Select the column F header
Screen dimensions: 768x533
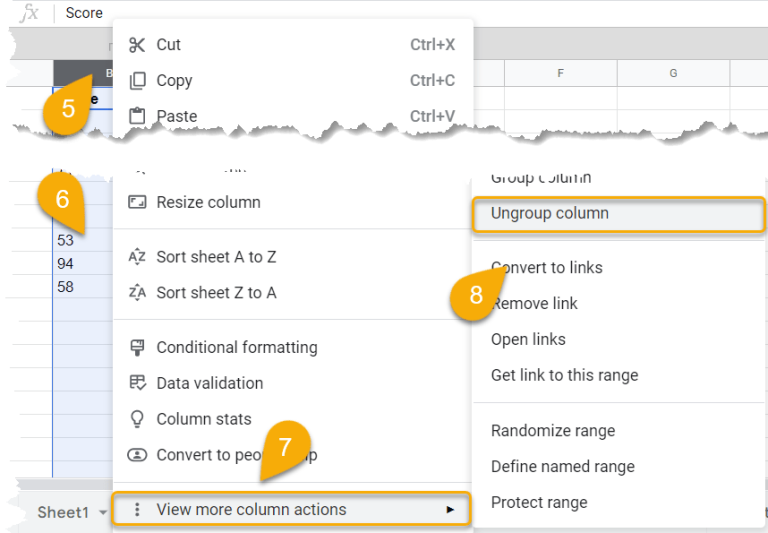tap(561, 73)
